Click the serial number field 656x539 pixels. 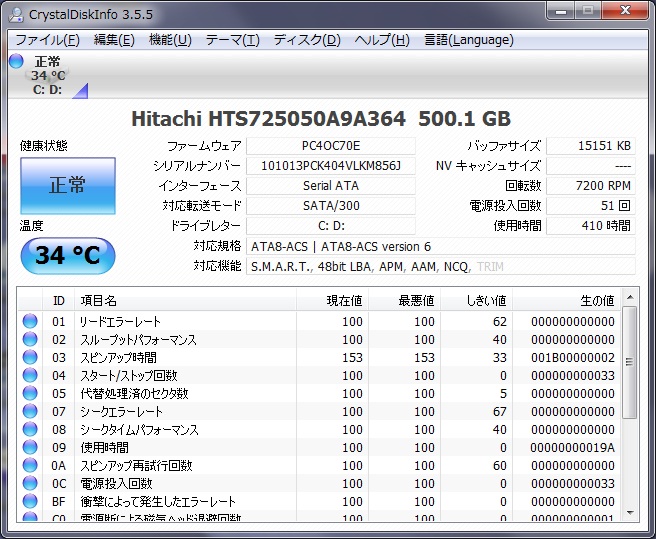(x=330, y=166)
